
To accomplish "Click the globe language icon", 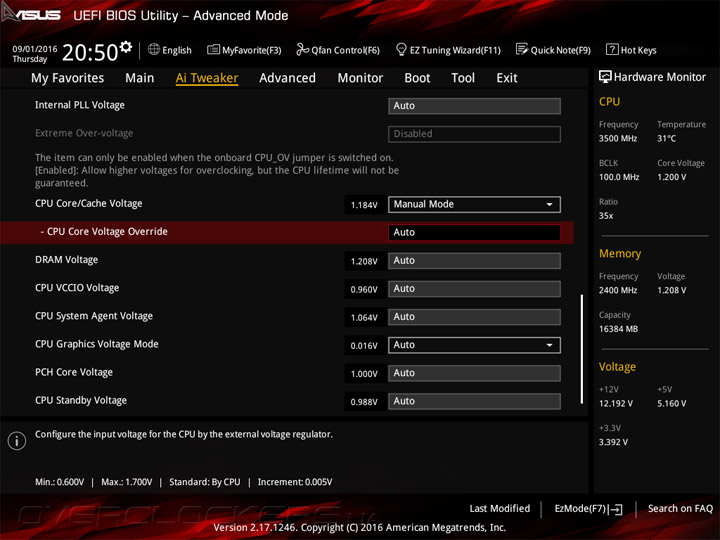I will click(x=154, y=49).
